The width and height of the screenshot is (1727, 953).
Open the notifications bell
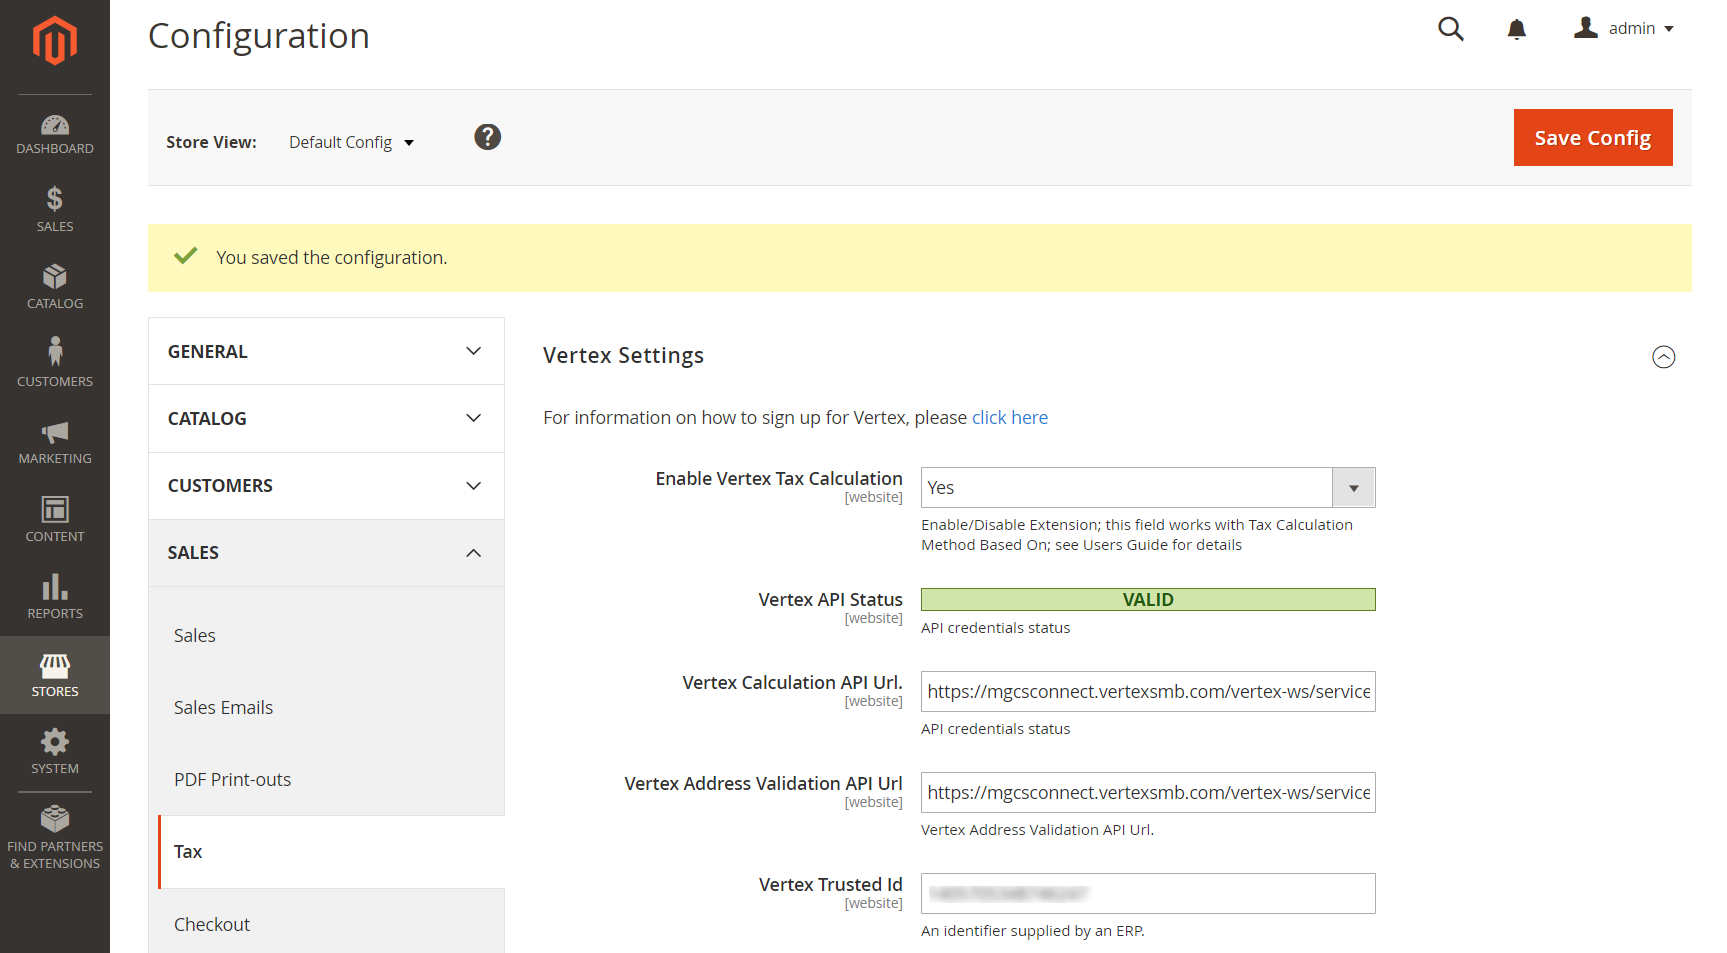pyautogui.click(x=1517, y=29)
